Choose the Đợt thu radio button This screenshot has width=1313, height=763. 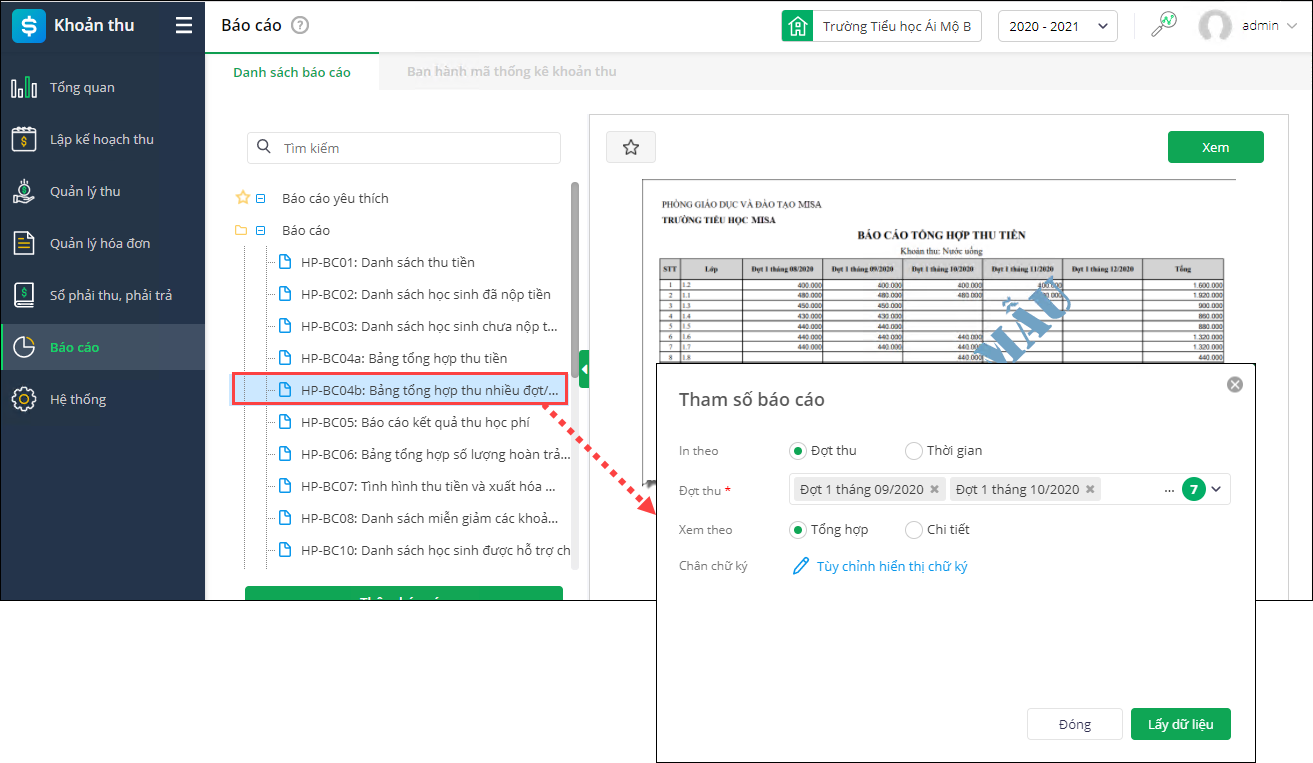(x=798, y=451)
